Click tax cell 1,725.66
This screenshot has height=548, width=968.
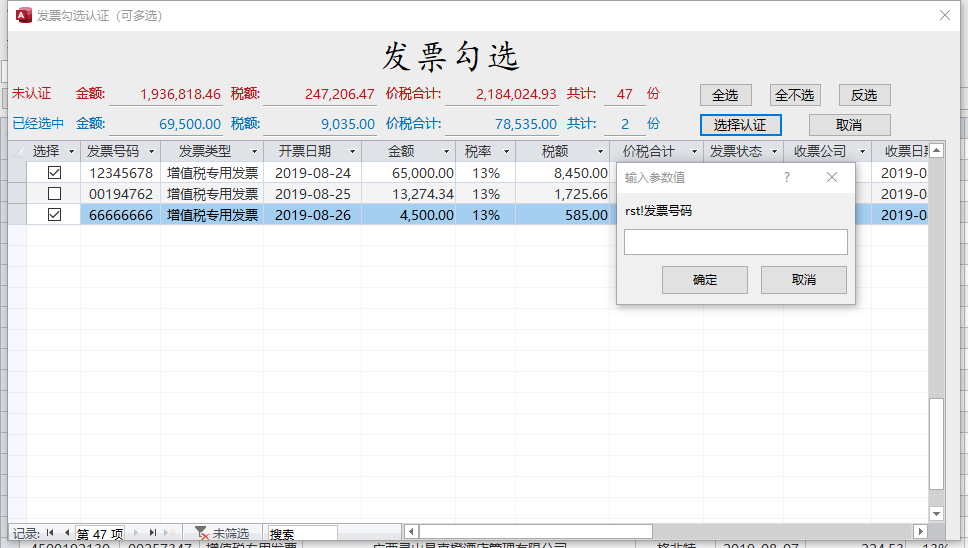pos(562,194)
